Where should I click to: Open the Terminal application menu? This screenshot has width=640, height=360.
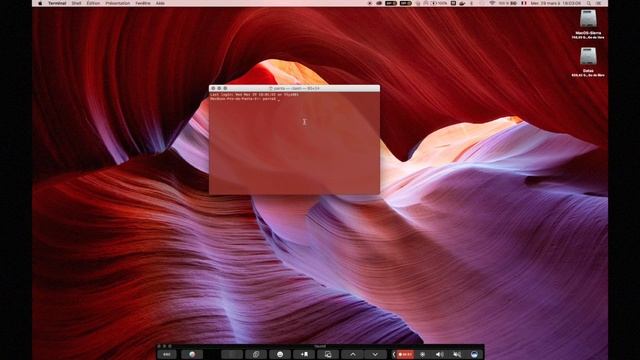click(57, 3)
